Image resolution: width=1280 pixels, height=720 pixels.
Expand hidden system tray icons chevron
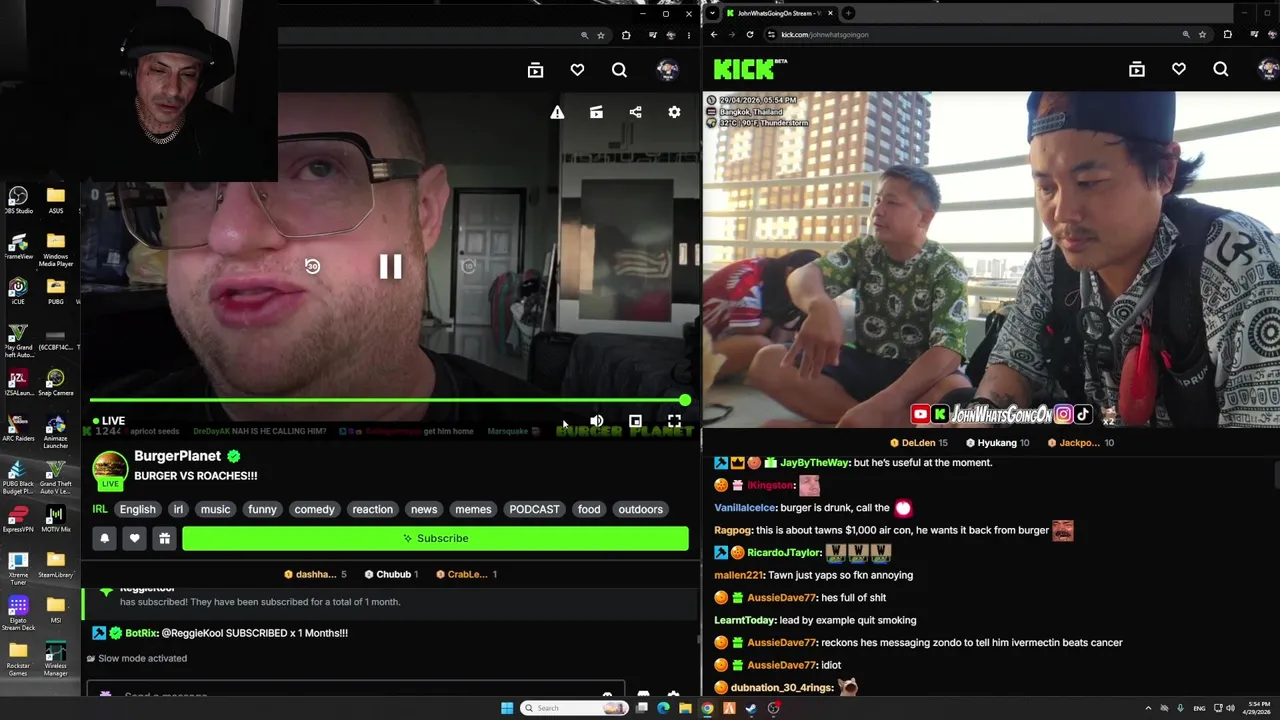pos(1147,708)
